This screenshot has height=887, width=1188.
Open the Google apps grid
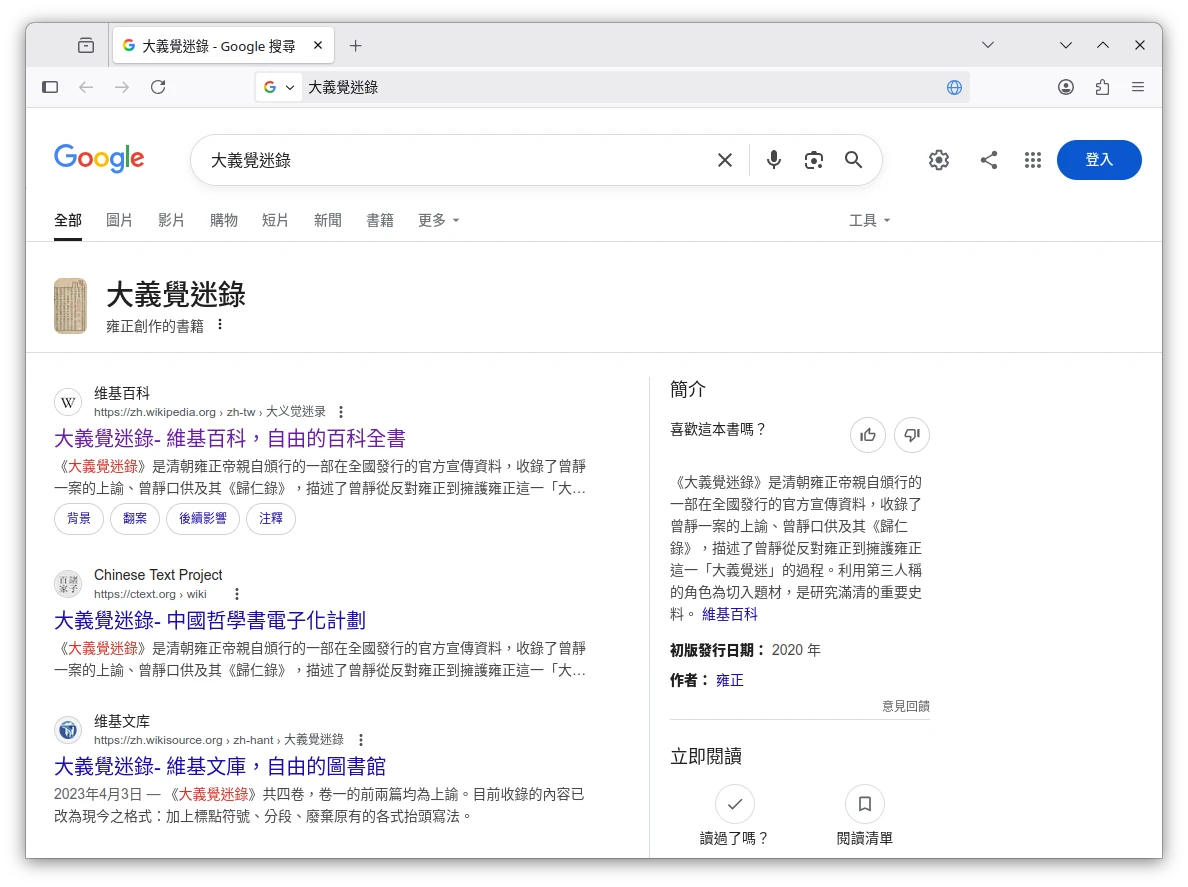click(1033, 160)
